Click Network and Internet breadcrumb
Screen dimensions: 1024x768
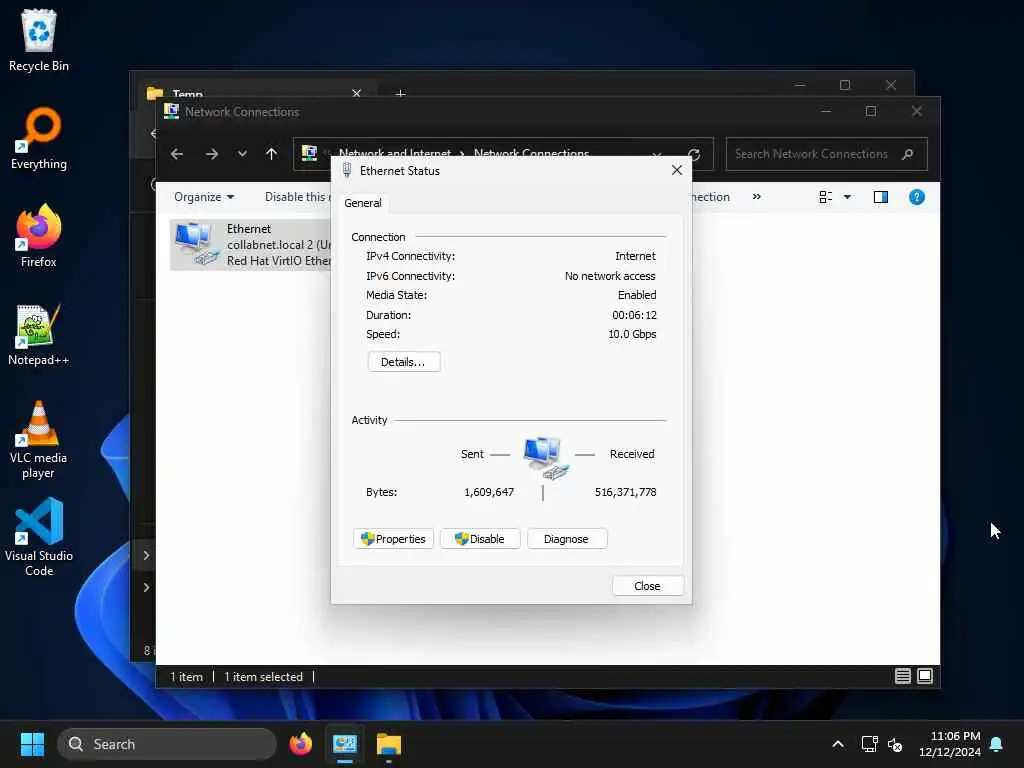[394, 153]
